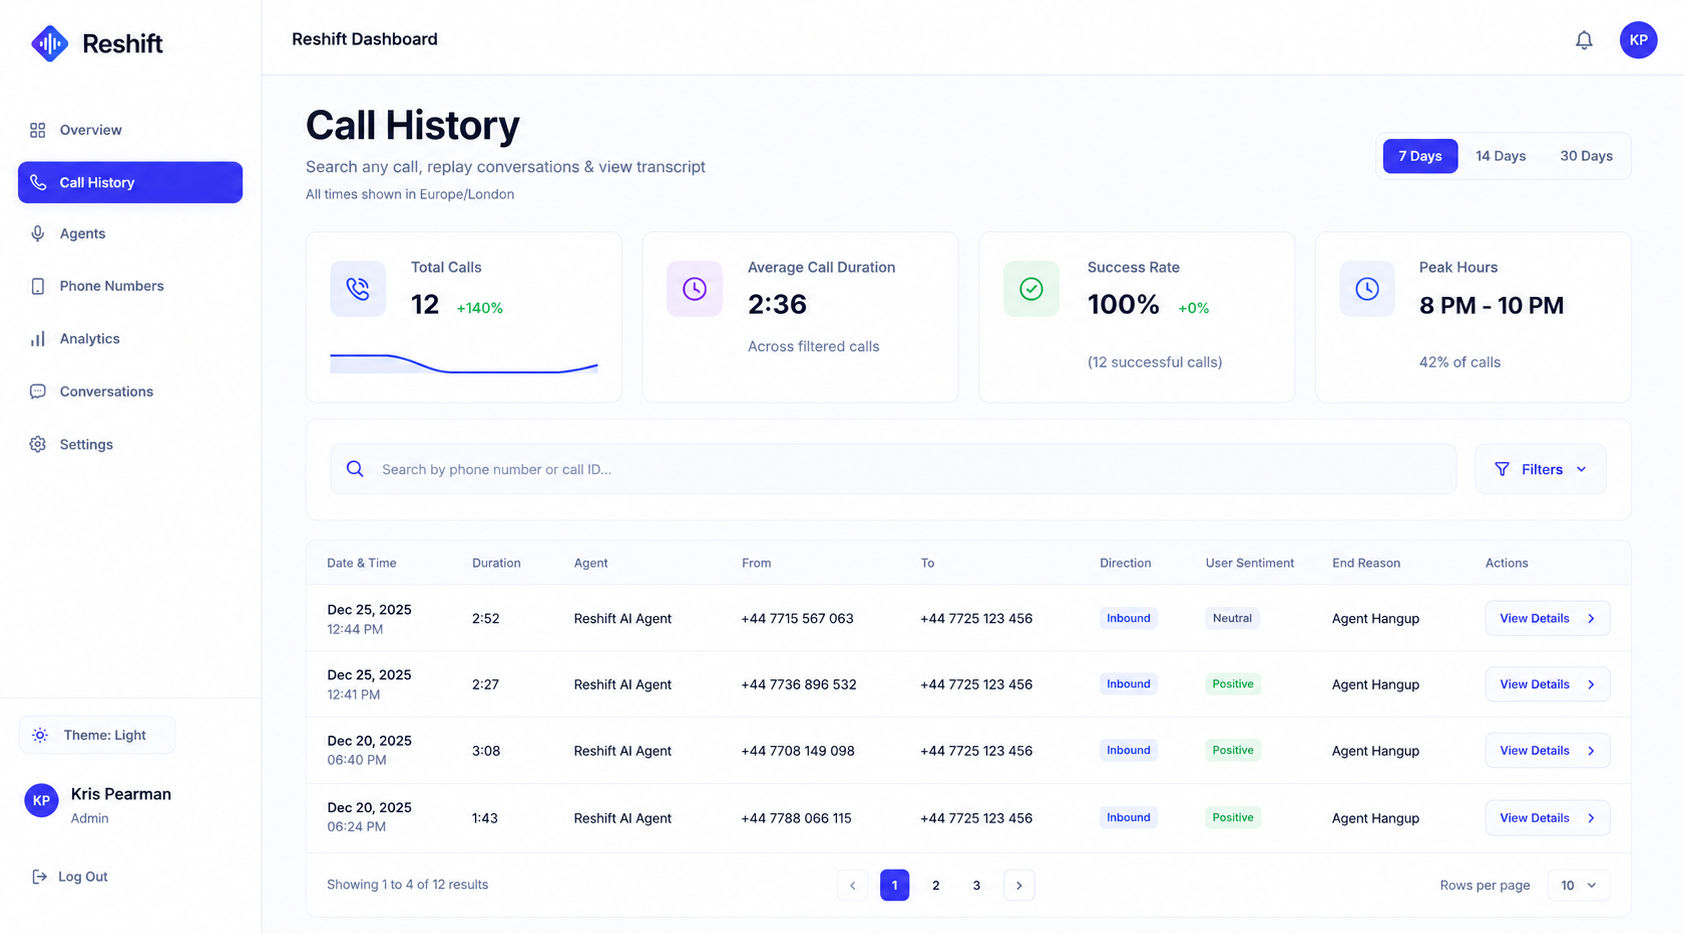Screen dimensions: 1684x934
Task: View Details for 12:41 PM call
Action: 1547,684
